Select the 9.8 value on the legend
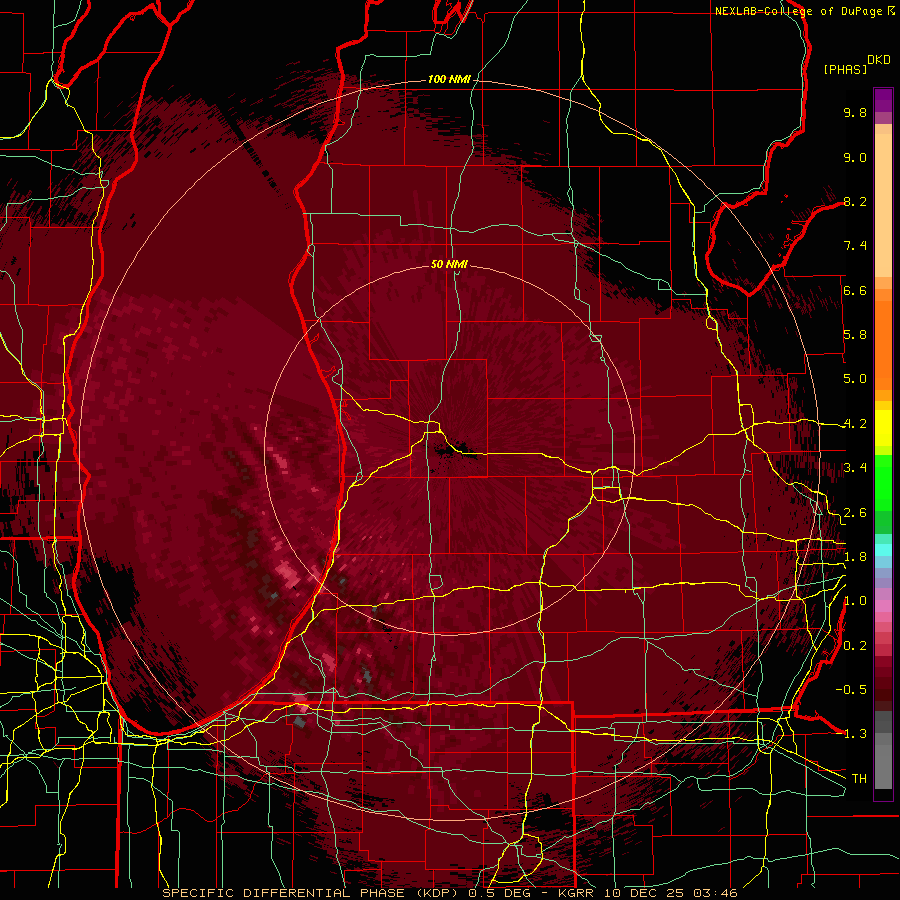This screenshot has width=900, height=900. coord(855,112)
